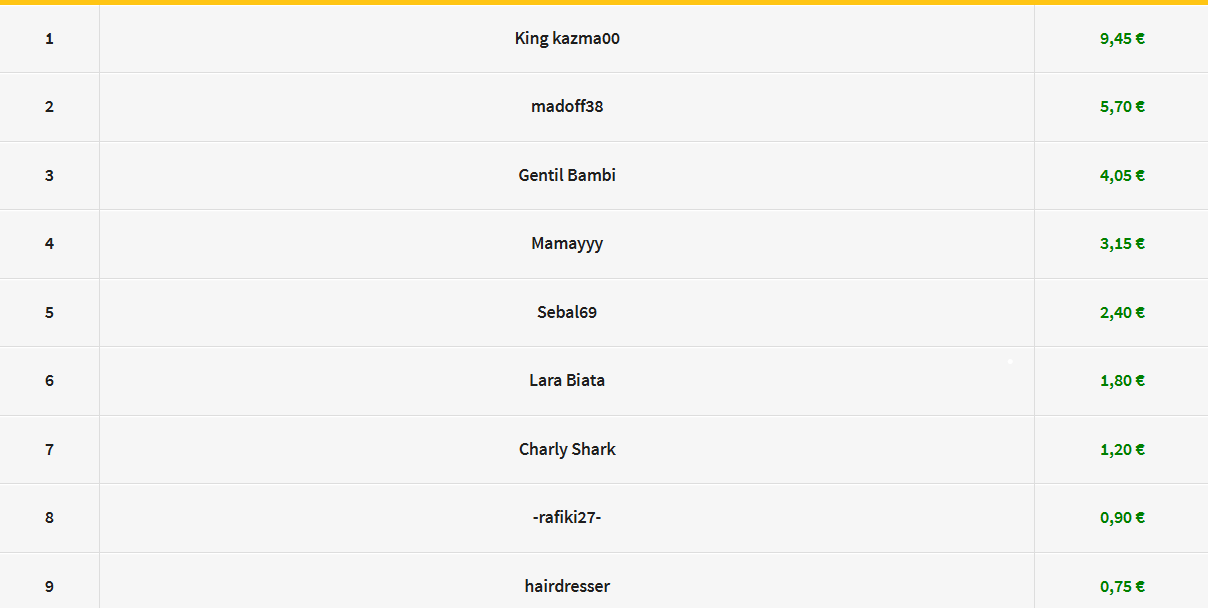Open Lara Biata's entry

[567, 381]
